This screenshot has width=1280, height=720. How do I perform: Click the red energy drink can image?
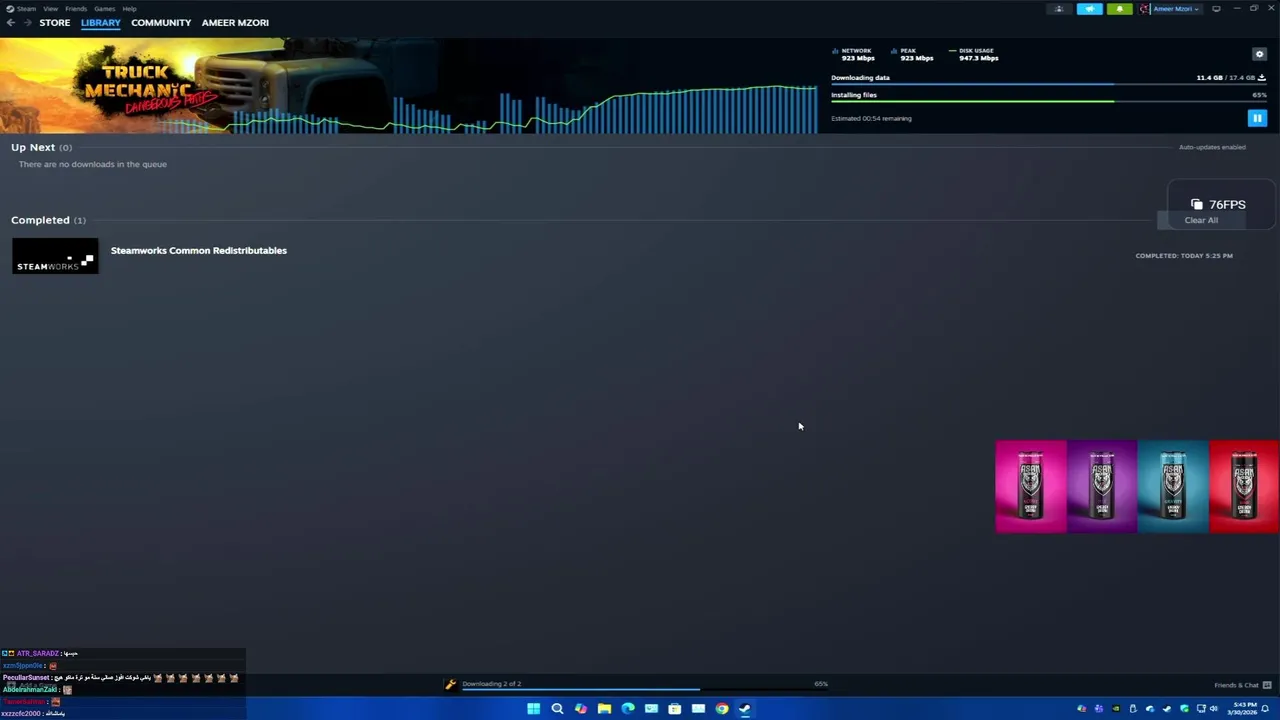tap(1244, 486)
